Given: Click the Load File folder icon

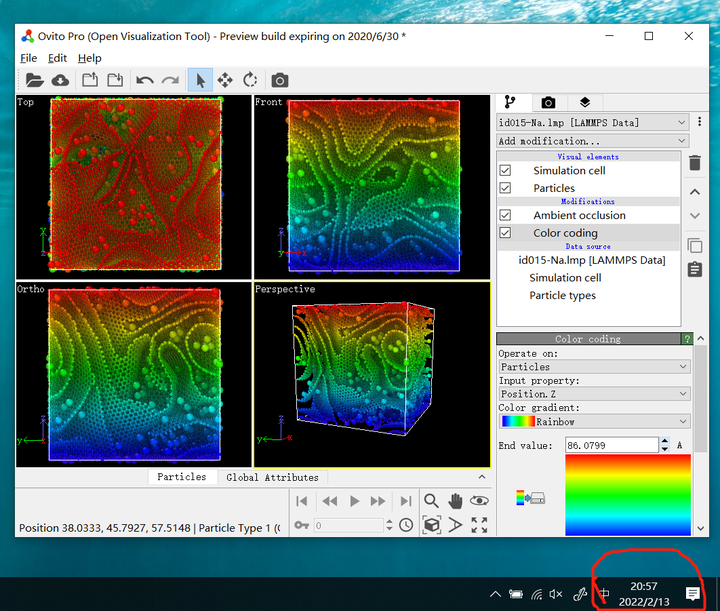Looking at the screenshot, I should (x=34, y=80).
